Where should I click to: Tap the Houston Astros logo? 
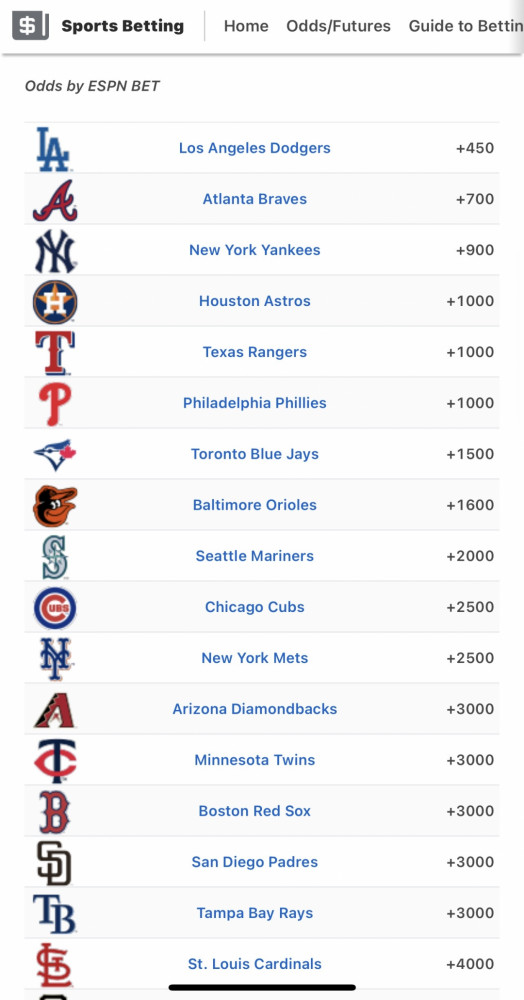(x=55, y=302)
